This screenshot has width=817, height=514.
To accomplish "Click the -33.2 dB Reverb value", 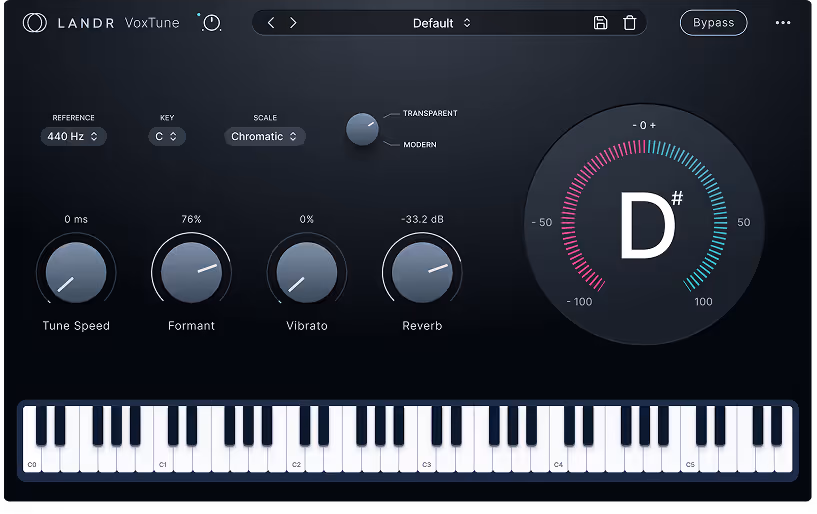I will pos(422,219).
